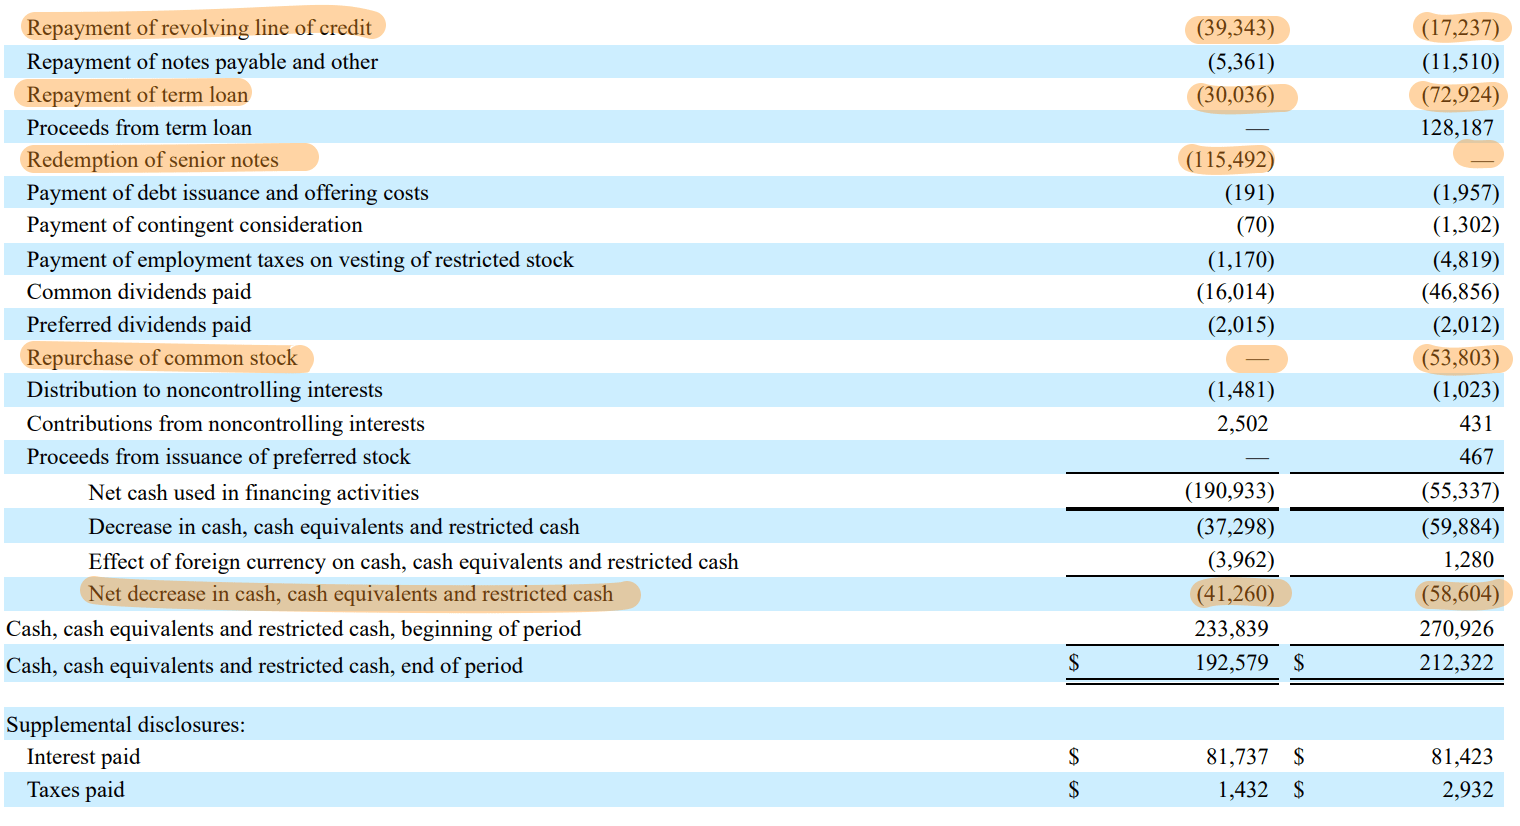
Task: Select 'Payment of contingent consideration' label
Action: click(194, 225)
